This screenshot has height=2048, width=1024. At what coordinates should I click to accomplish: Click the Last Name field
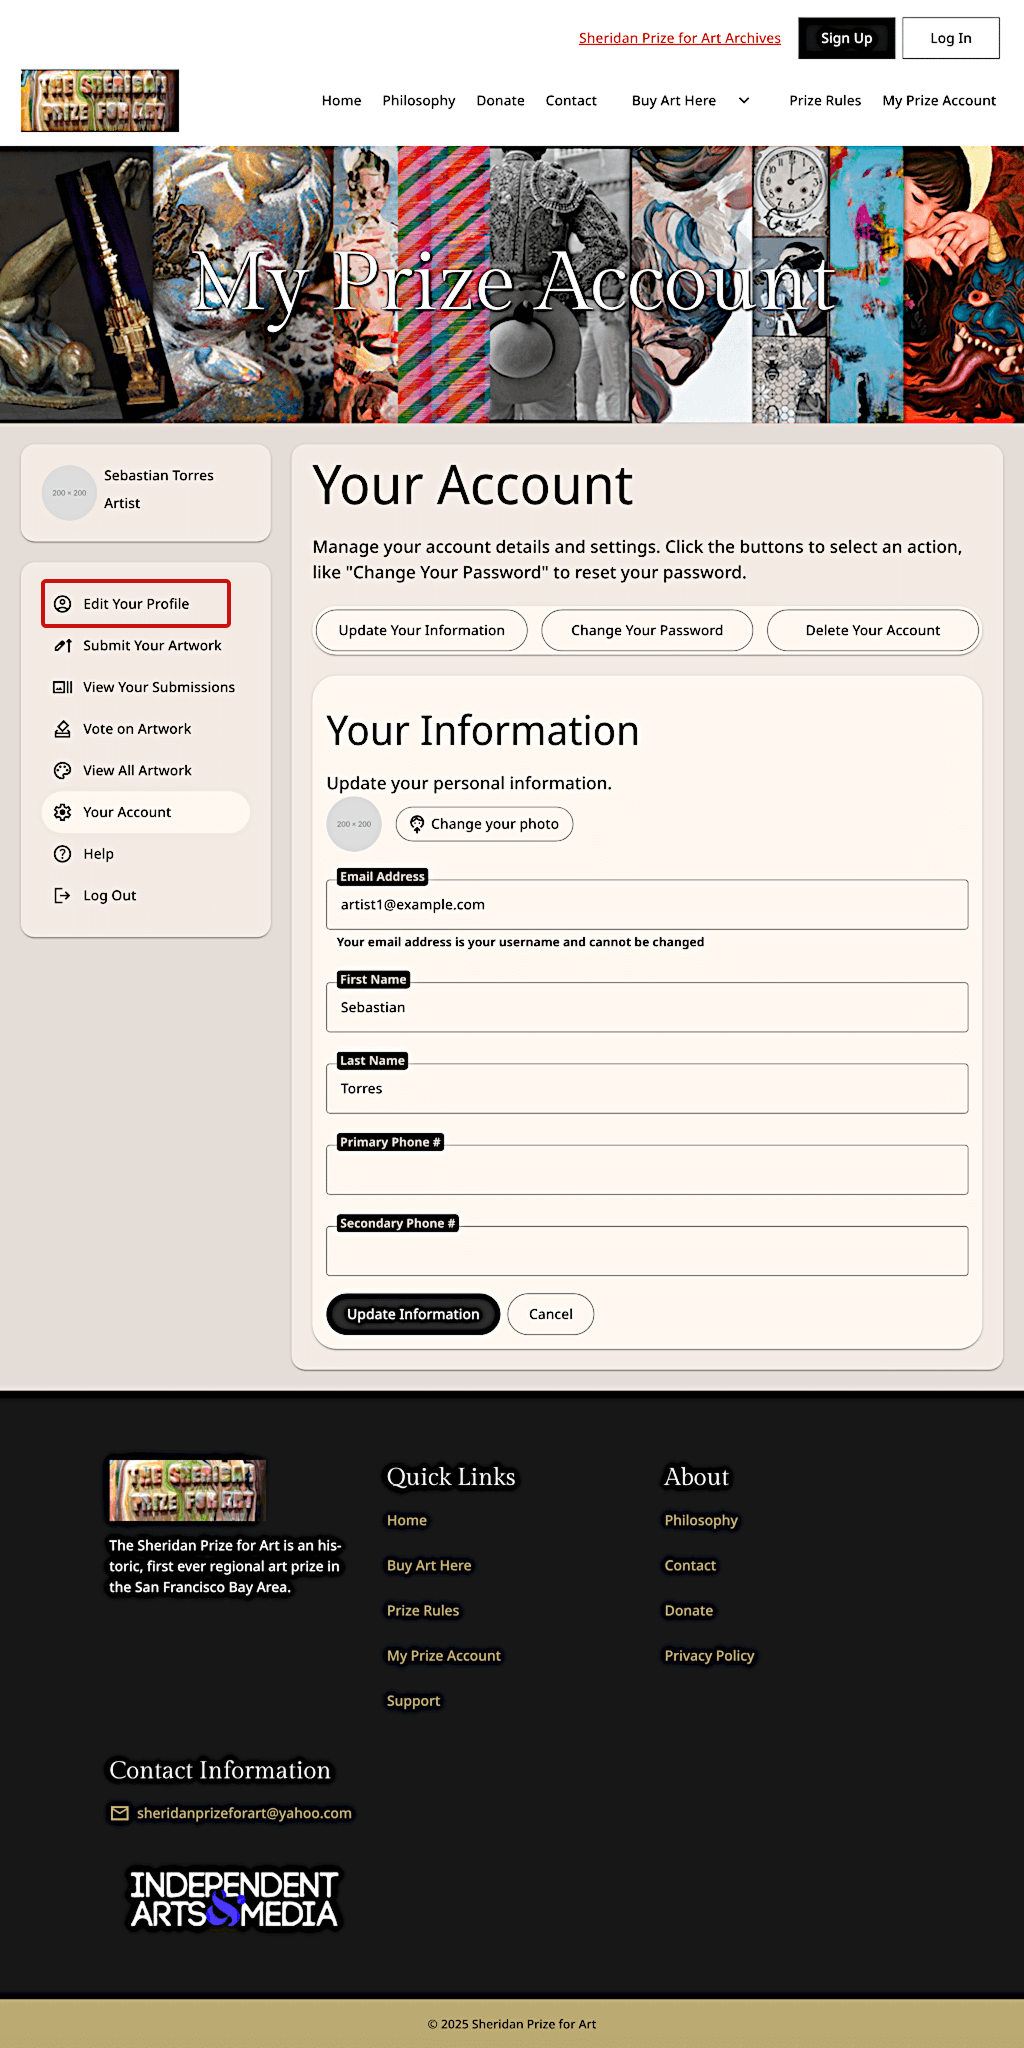point(647,1088)
